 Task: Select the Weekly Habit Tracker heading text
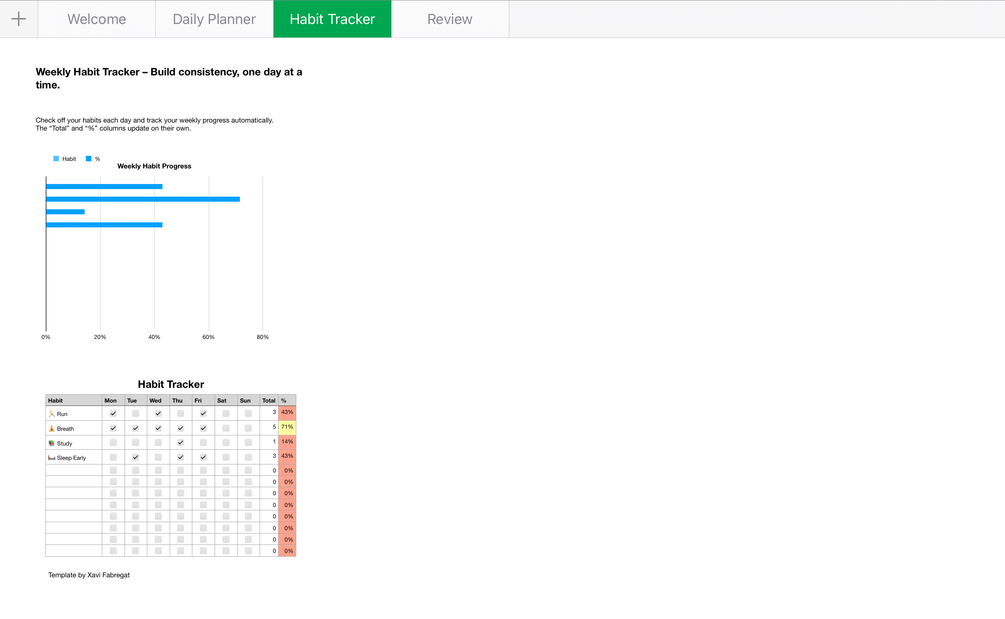point(169,78)
